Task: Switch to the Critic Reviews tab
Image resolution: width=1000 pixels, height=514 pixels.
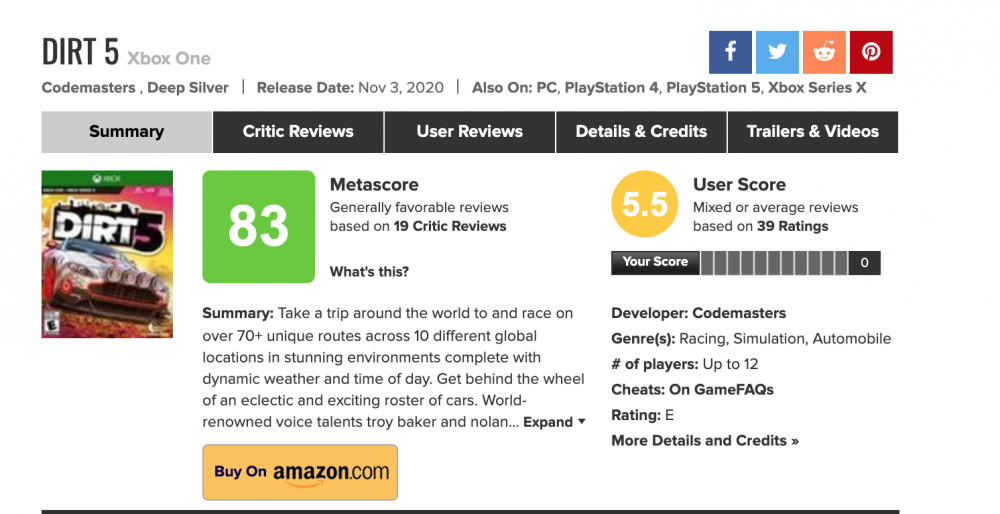Action: [298, 132]
